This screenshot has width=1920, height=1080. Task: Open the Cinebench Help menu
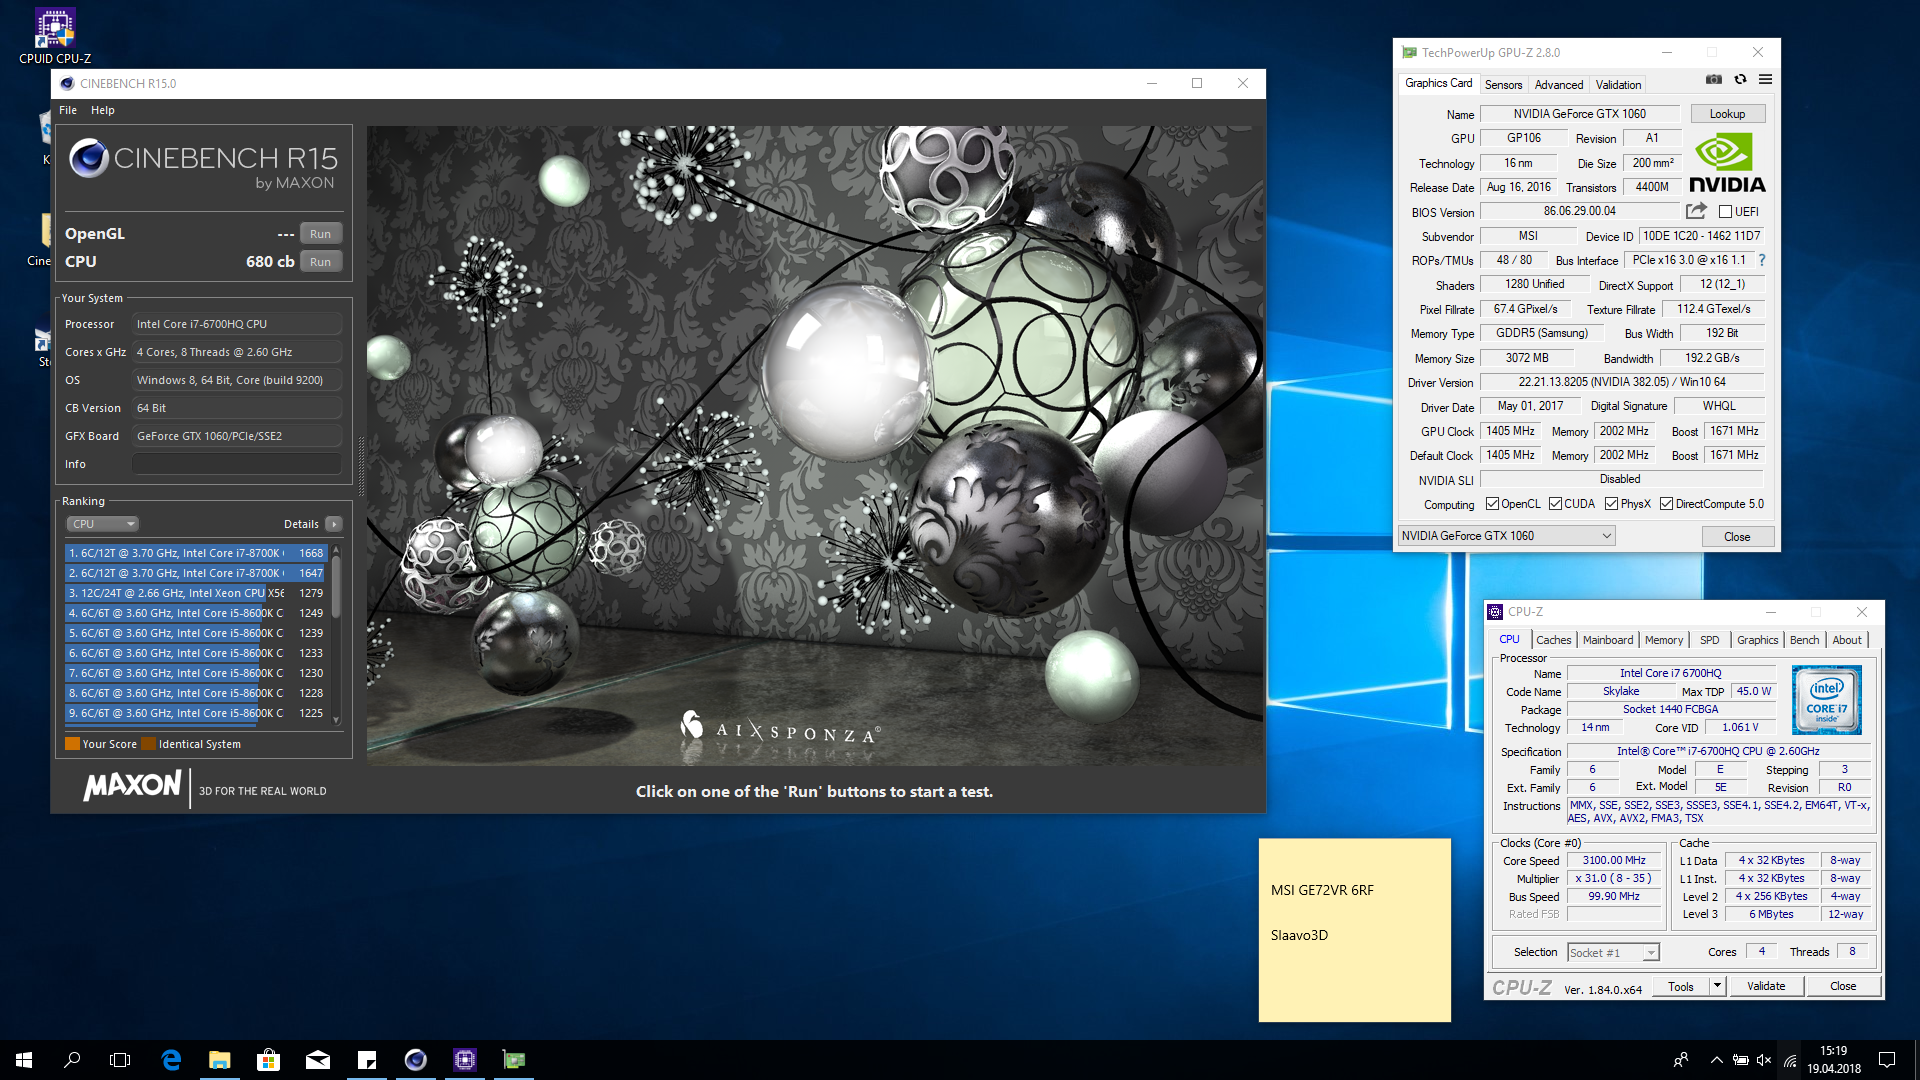coord(103,110)
